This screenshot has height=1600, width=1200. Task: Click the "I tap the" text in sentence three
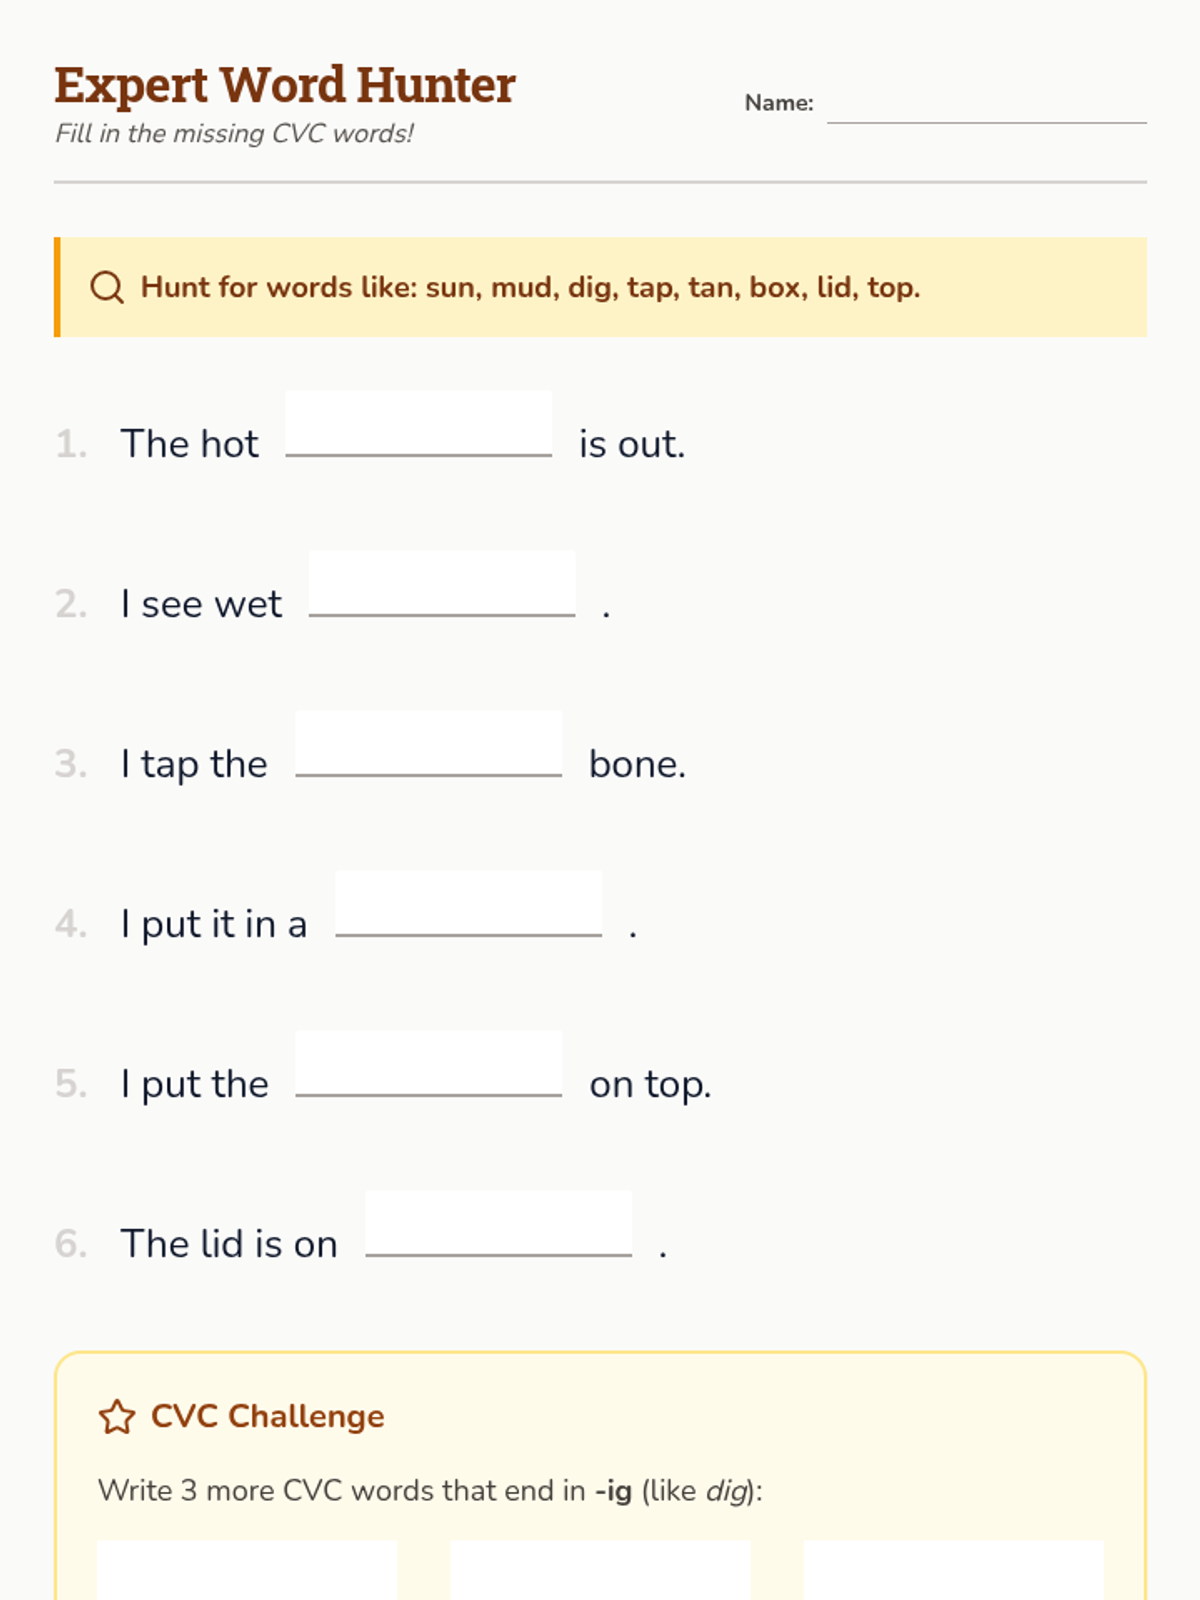click(x=194, y=765)
